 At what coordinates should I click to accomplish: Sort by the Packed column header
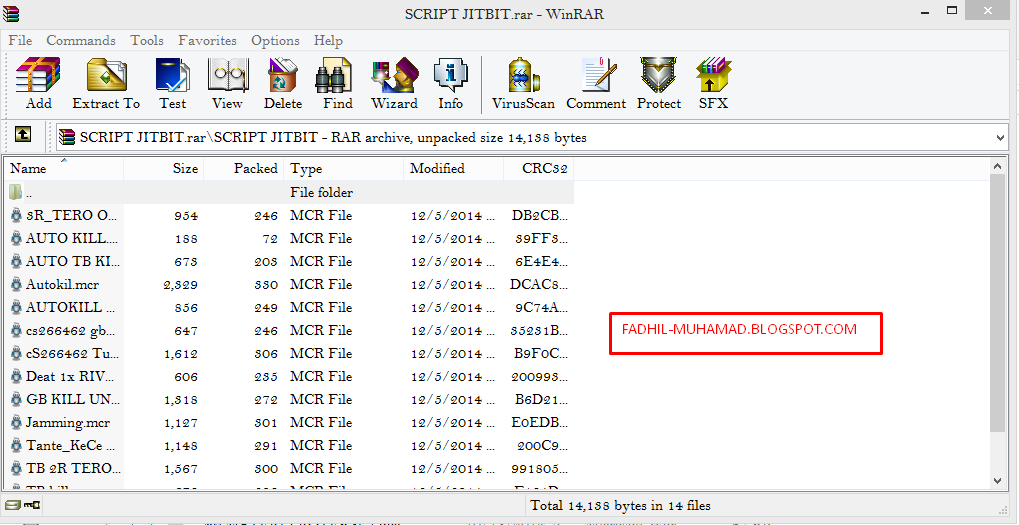[x=244, y=168]
